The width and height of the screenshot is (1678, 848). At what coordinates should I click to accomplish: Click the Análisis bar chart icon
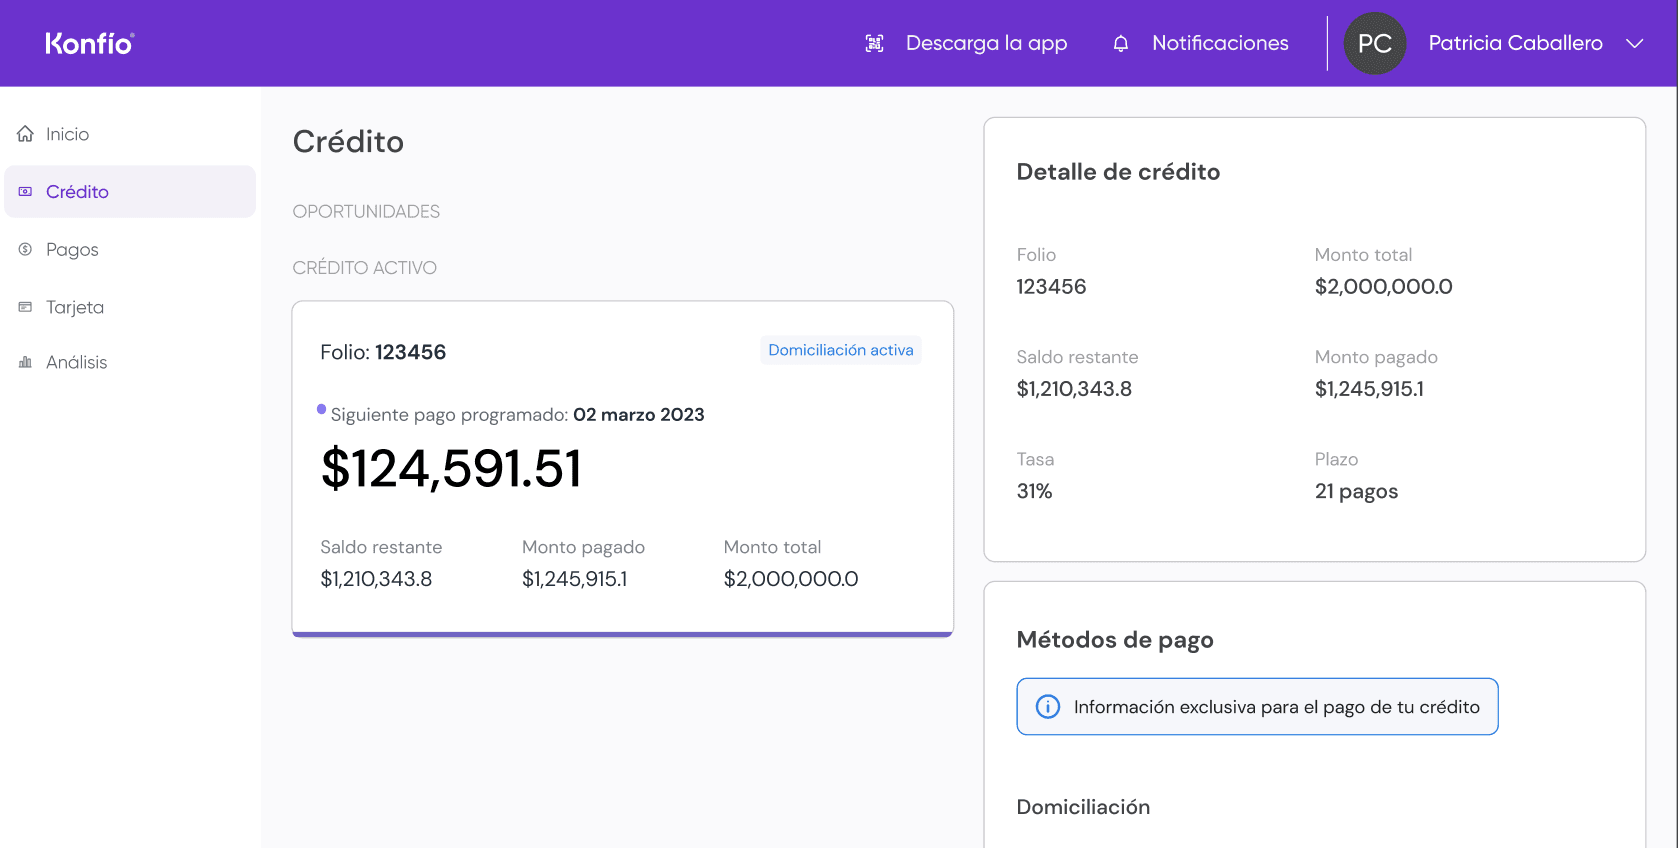point(25,362)
